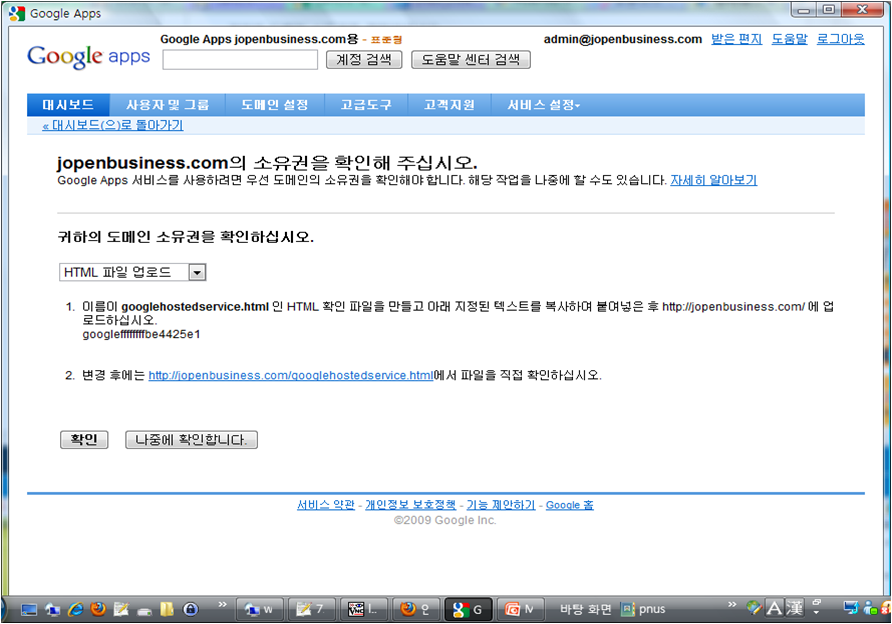Image resolution: width=892 pixels, height=624 pixels.
Task: Open the 서비스 약관 terms link
Action: point(326,505)
